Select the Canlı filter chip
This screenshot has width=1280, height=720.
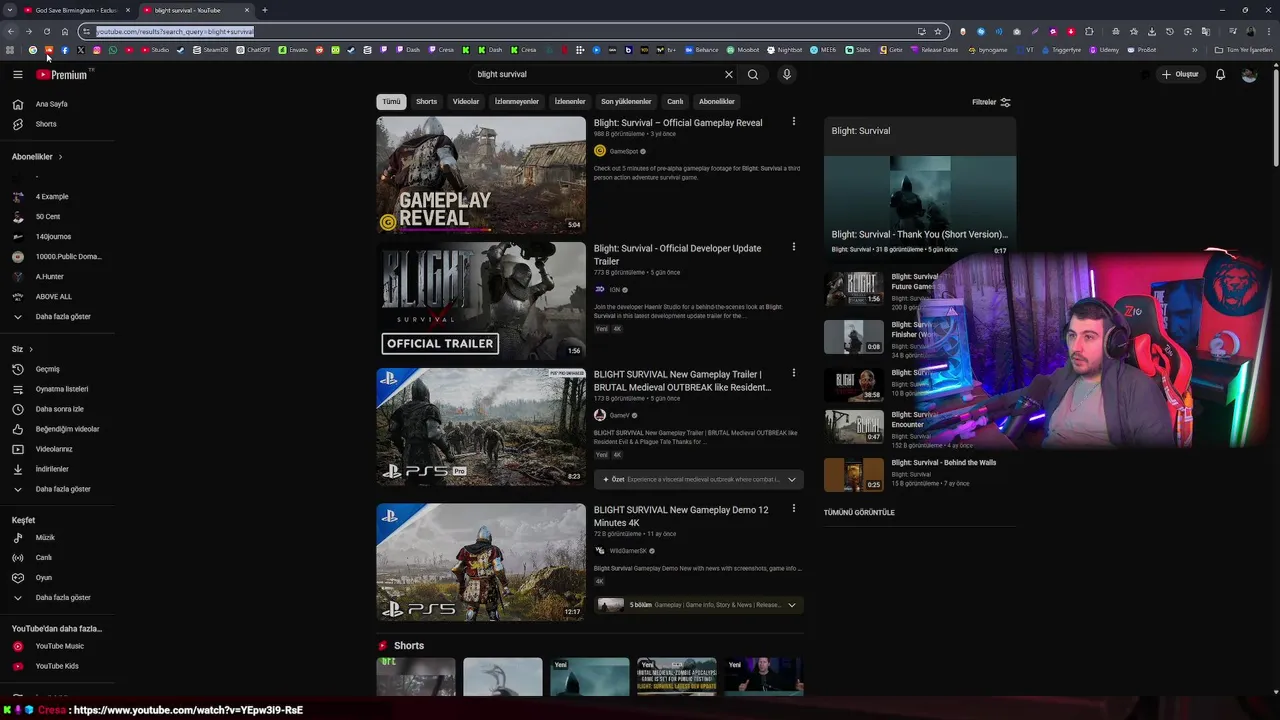coord(675,101)
